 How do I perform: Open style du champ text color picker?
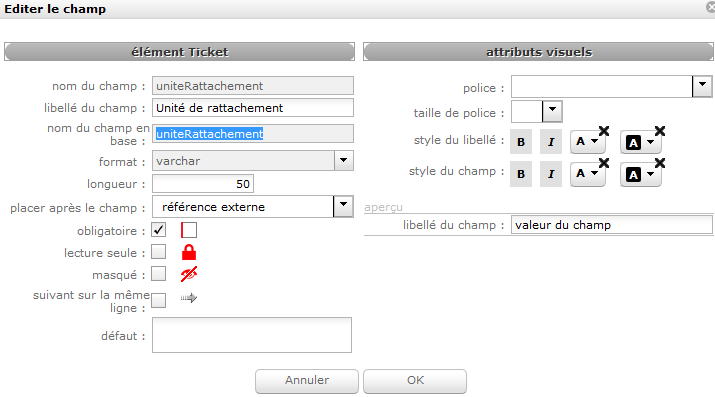pyautogui.click(x=587, y=174)
